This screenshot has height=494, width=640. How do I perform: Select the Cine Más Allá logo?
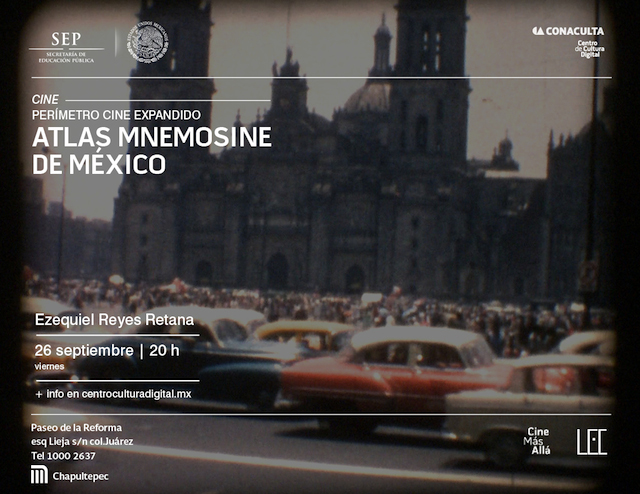point(537,441)
